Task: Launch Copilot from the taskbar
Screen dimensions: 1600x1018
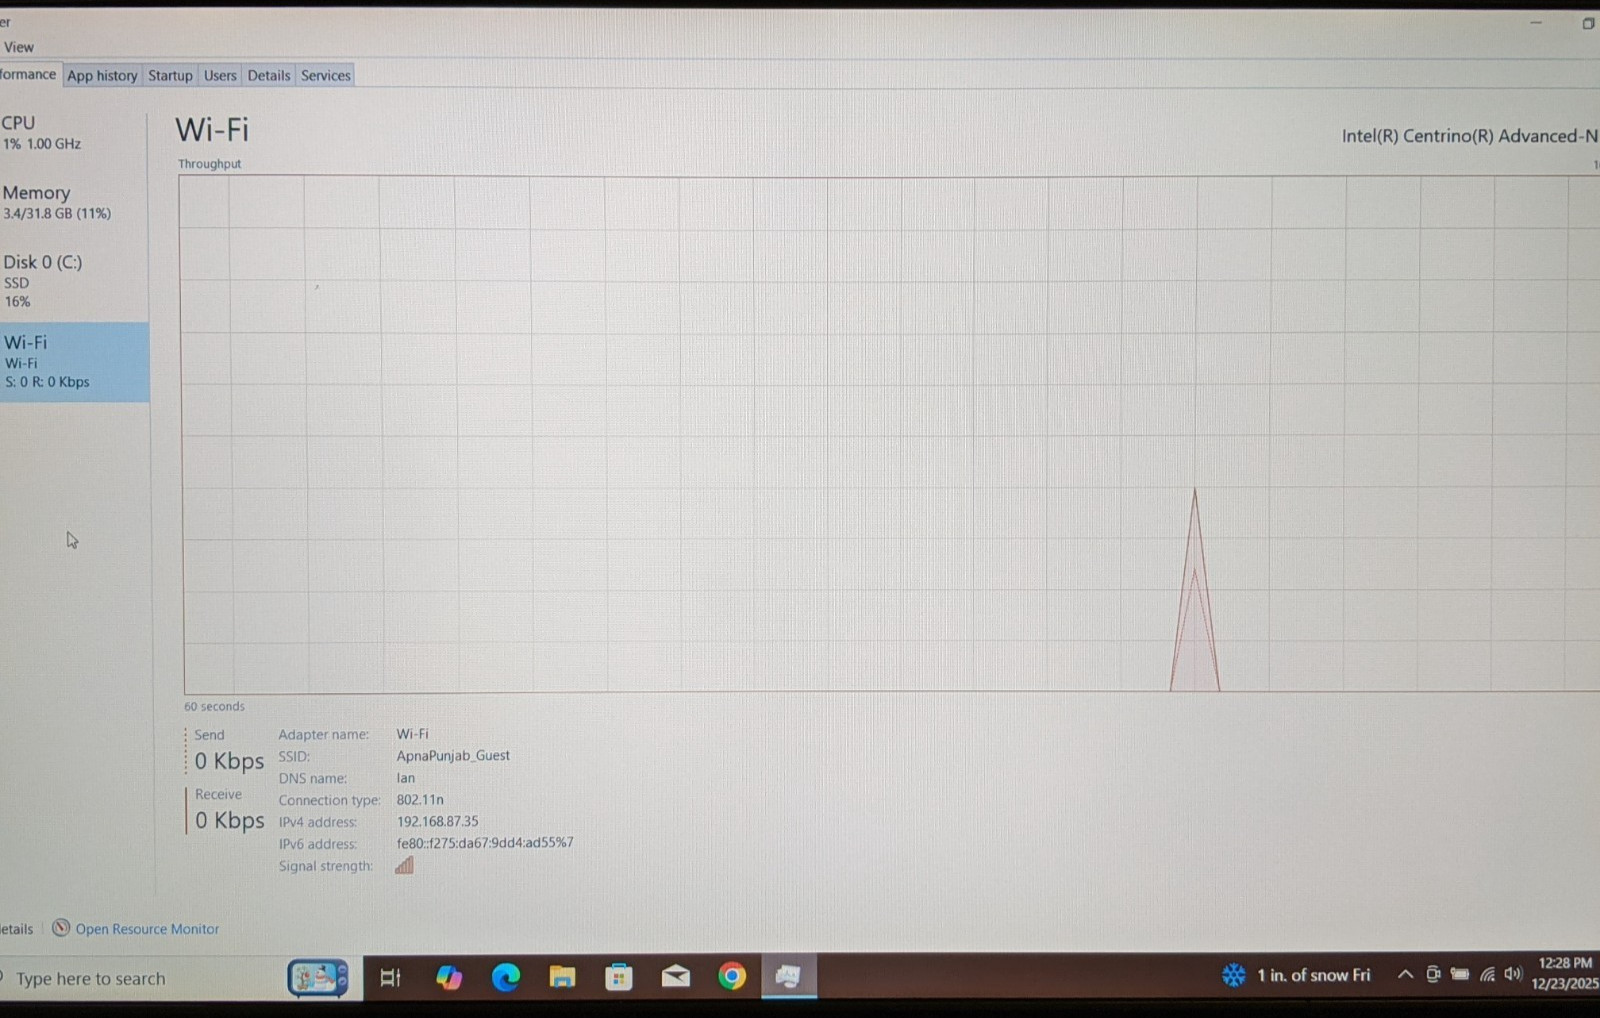Action: 448,977
